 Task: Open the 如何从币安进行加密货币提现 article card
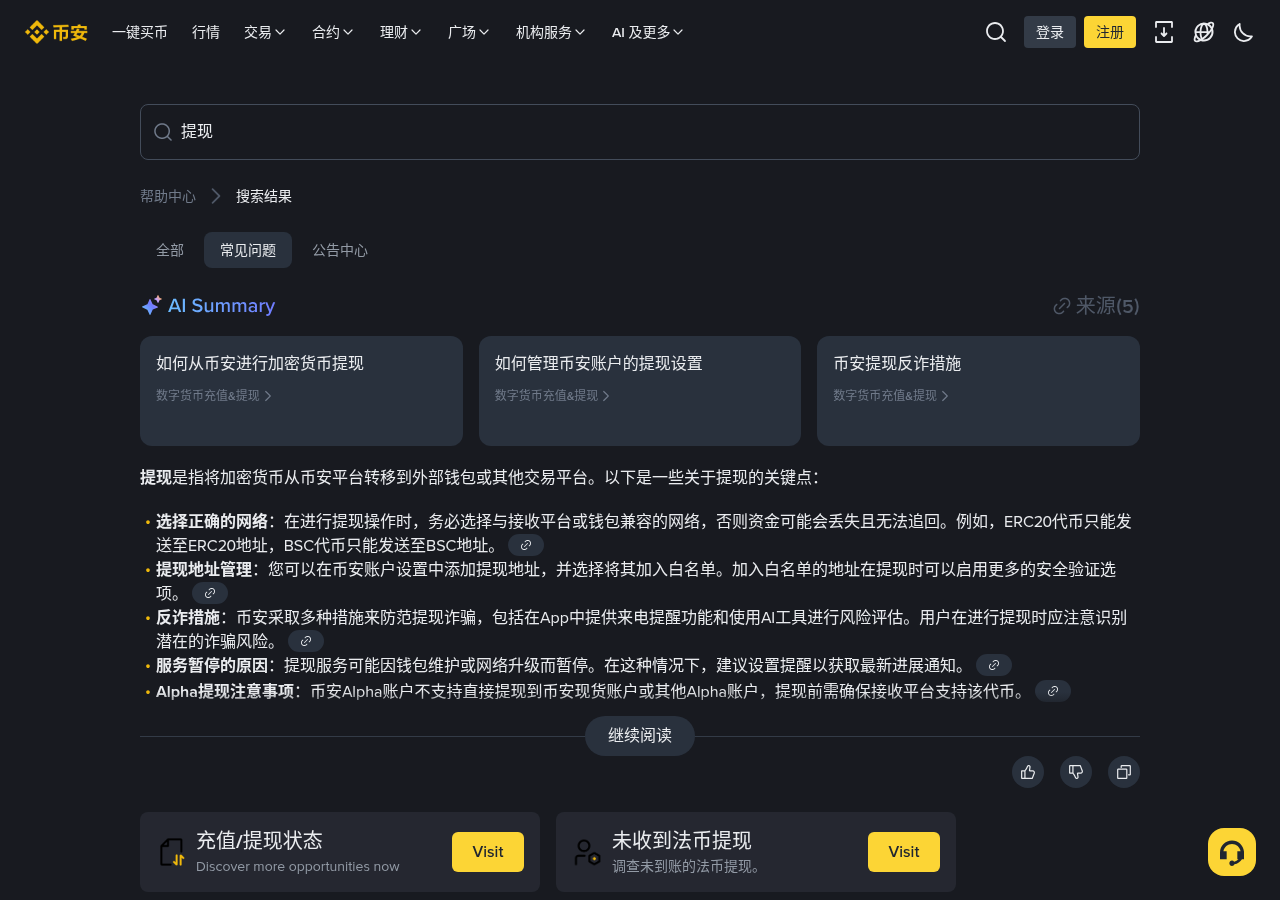click(x=301, y=391)
